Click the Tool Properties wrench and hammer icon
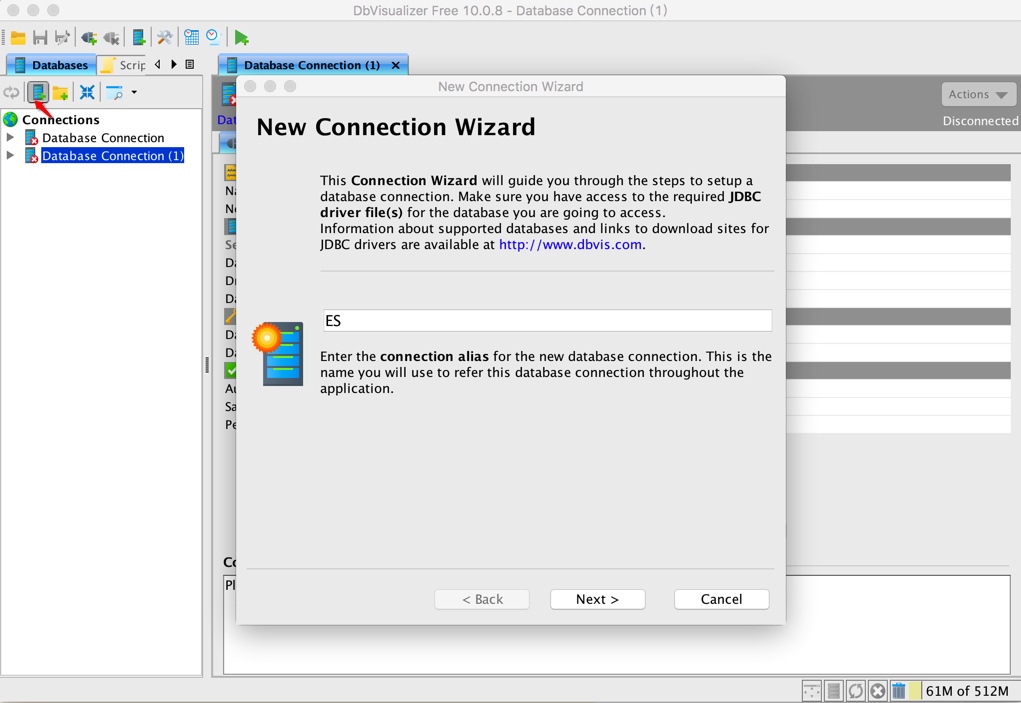 (x=164, y=38)
